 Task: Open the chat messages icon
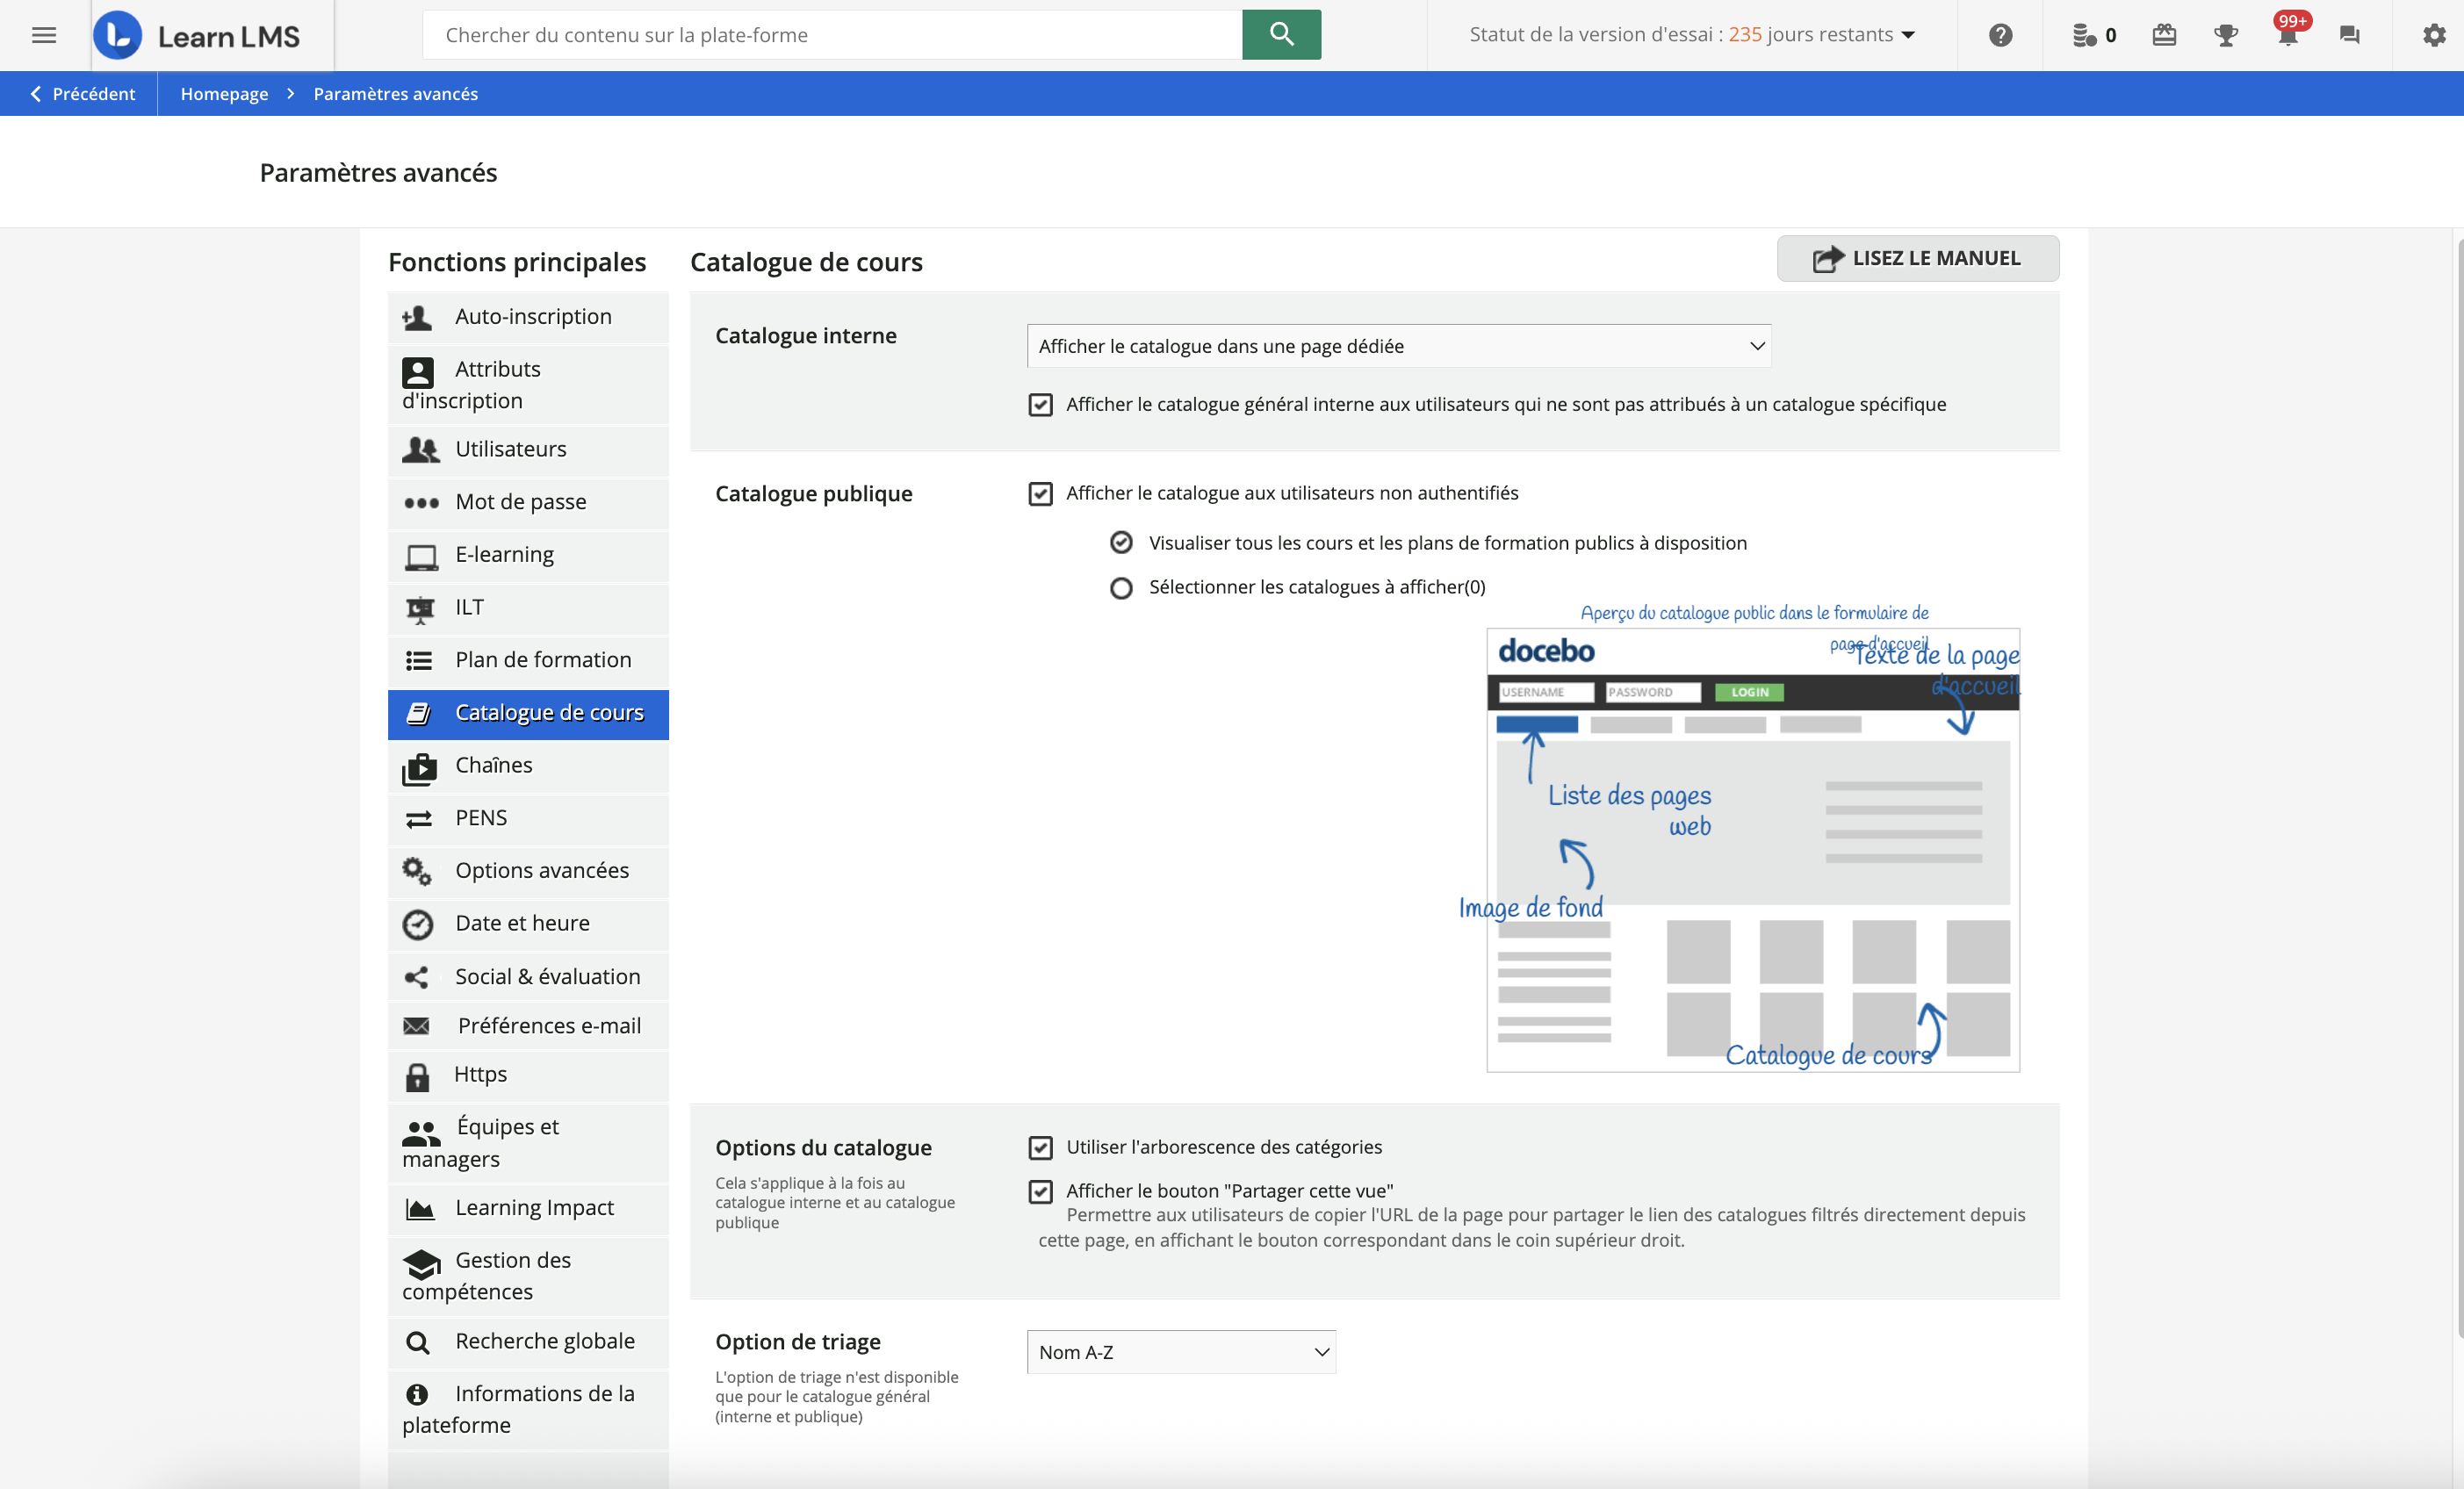pos(2349,36)
